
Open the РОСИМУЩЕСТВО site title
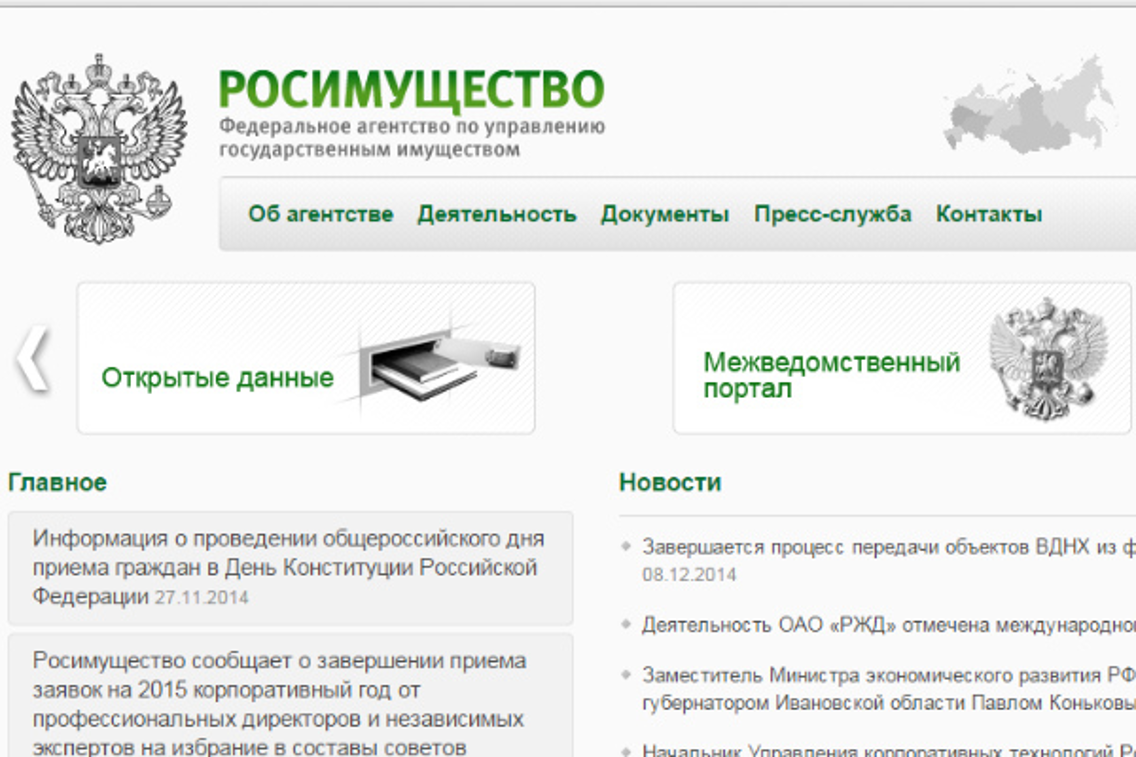point(412,89)
